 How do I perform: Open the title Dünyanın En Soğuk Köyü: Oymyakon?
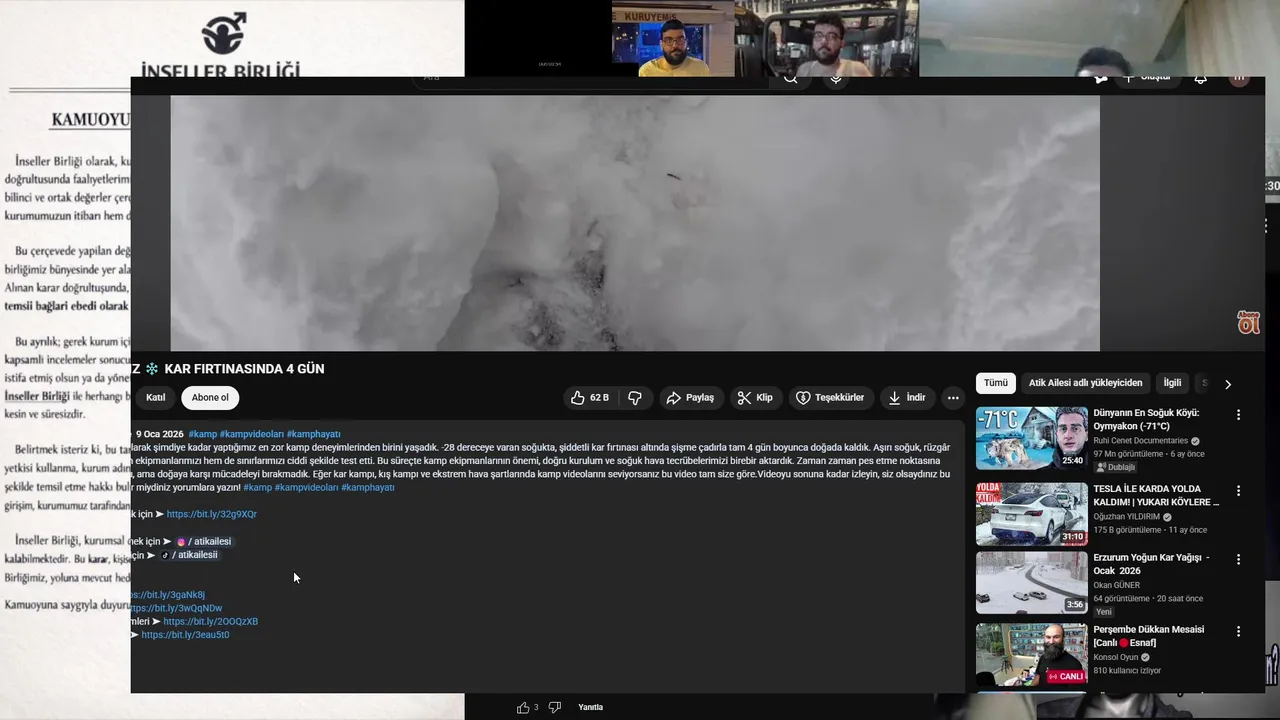(x=1146, y=419)
